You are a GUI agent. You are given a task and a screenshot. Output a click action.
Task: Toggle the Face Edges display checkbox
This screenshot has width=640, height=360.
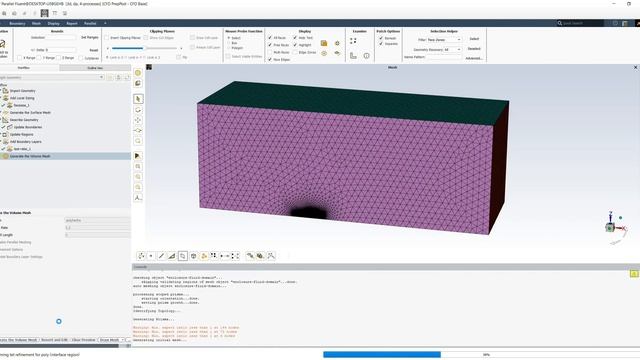click(270, 60)
